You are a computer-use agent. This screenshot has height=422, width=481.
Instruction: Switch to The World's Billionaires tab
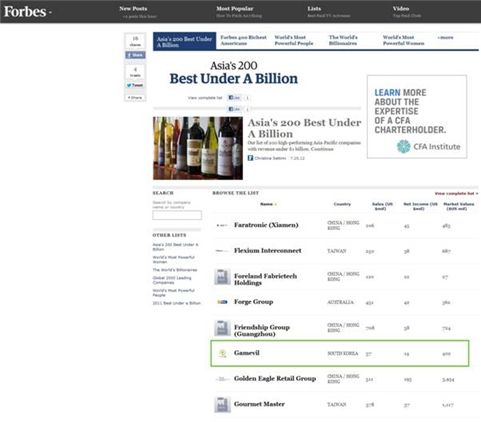coord(343,40)
